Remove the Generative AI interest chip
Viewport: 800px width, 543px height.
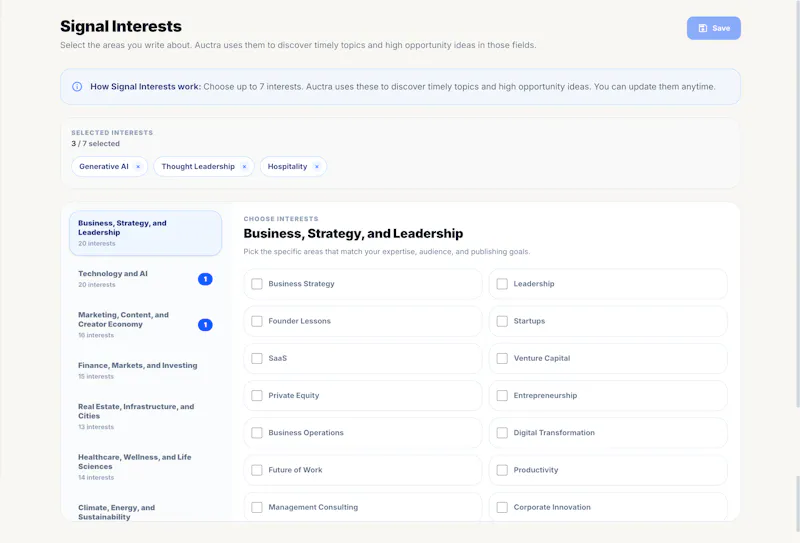pyautogui.click(x=138, y=167)
